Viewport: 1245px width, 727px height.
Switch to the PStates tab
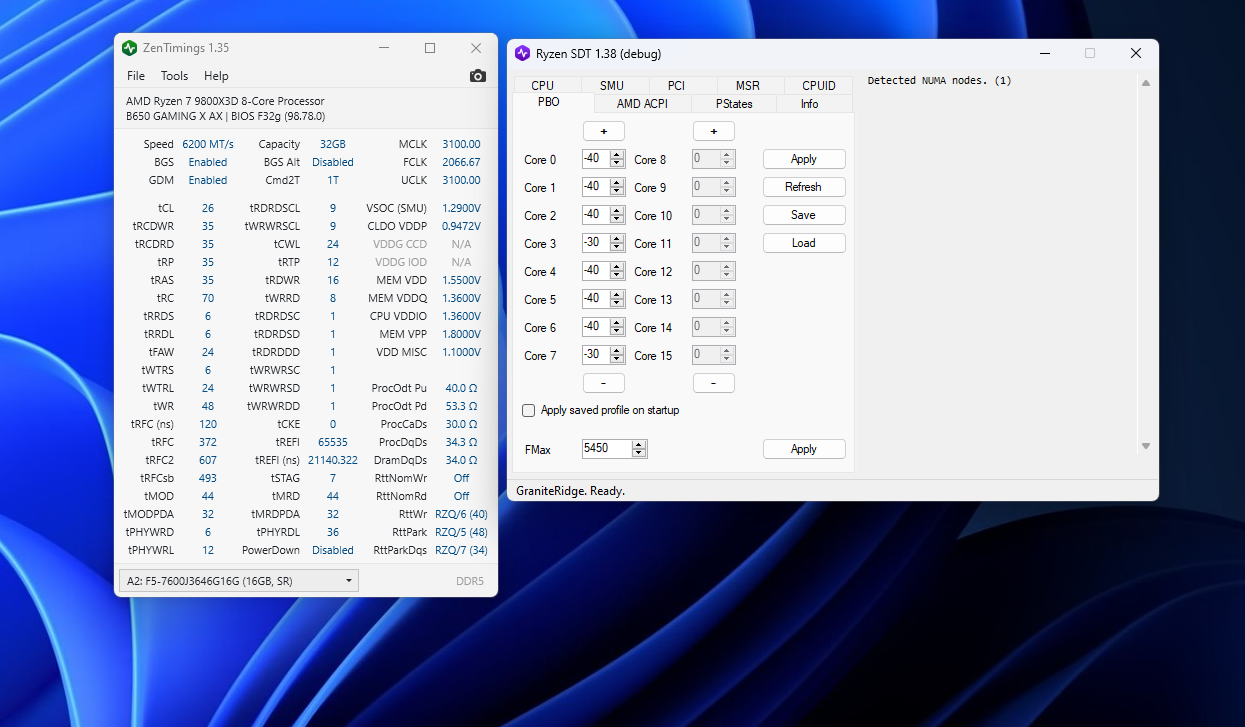click(x=734, y=104)
